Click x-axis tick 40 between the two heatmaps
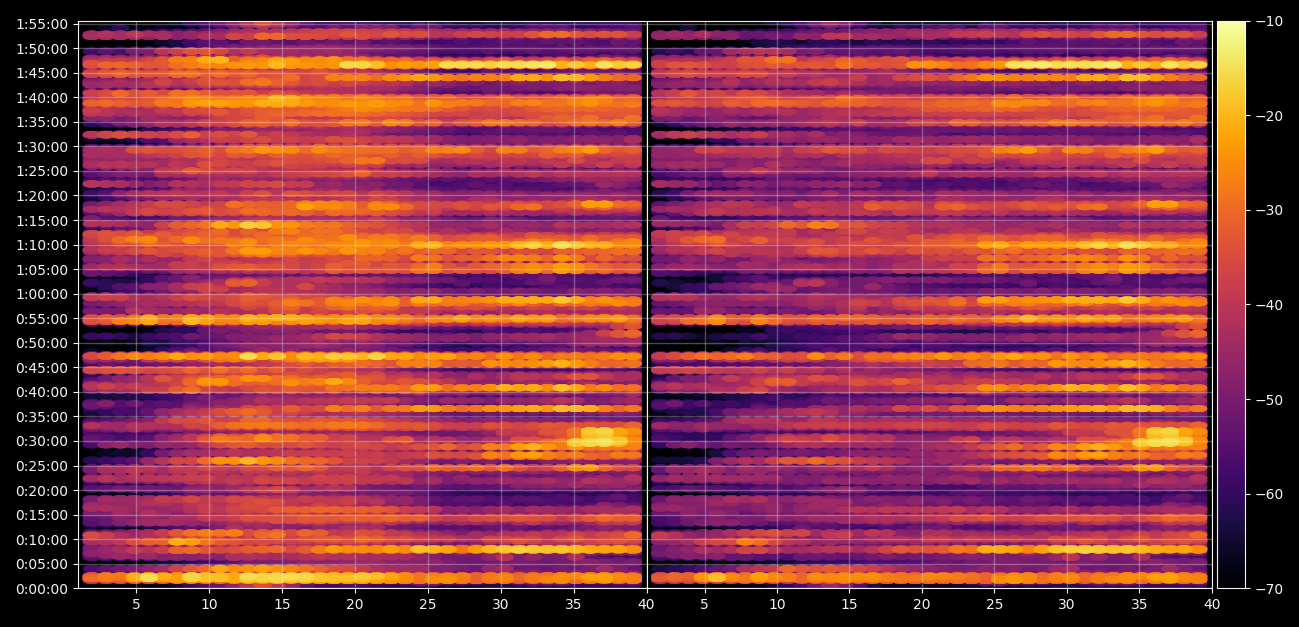 tap(647, 605)
